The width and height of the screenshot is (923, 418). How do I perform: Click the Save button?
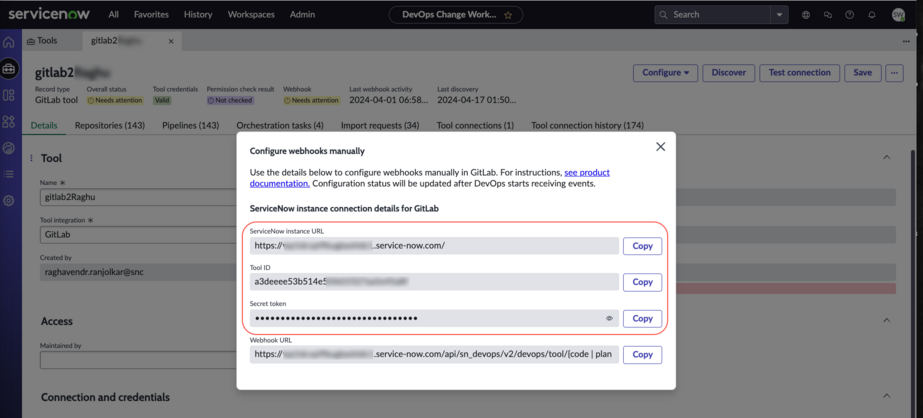coord(862,73)
